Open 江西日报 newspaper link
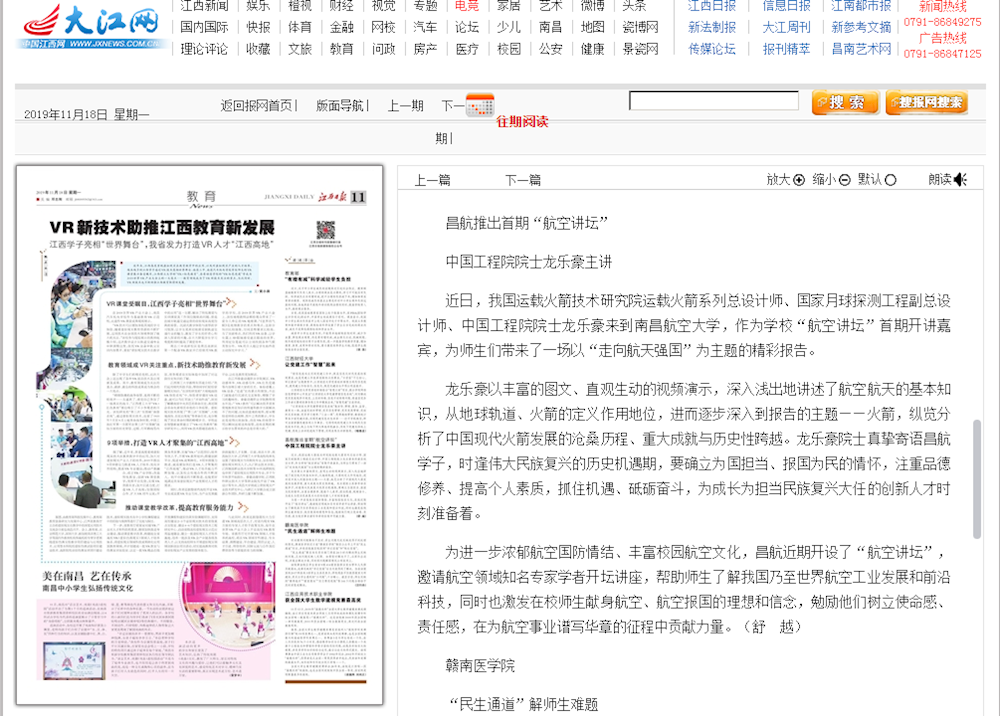The height and width of the screenshot is (716, 1000). click(711, 5)
